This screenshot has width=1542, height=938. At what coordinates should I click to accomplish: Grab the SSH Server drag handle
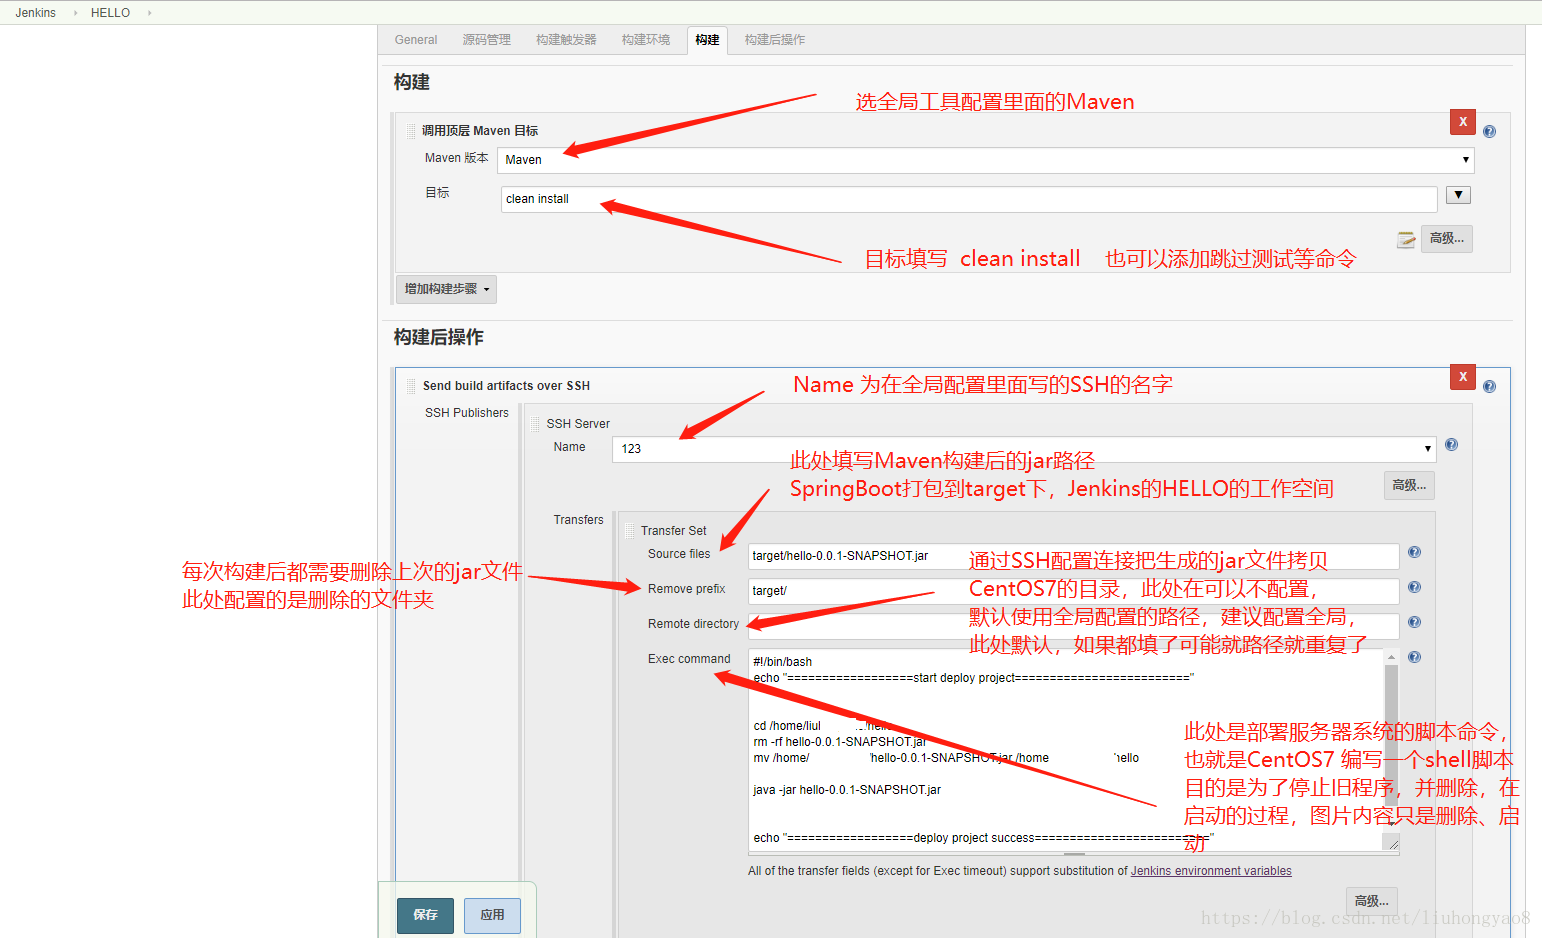click(x=535, y=424)
